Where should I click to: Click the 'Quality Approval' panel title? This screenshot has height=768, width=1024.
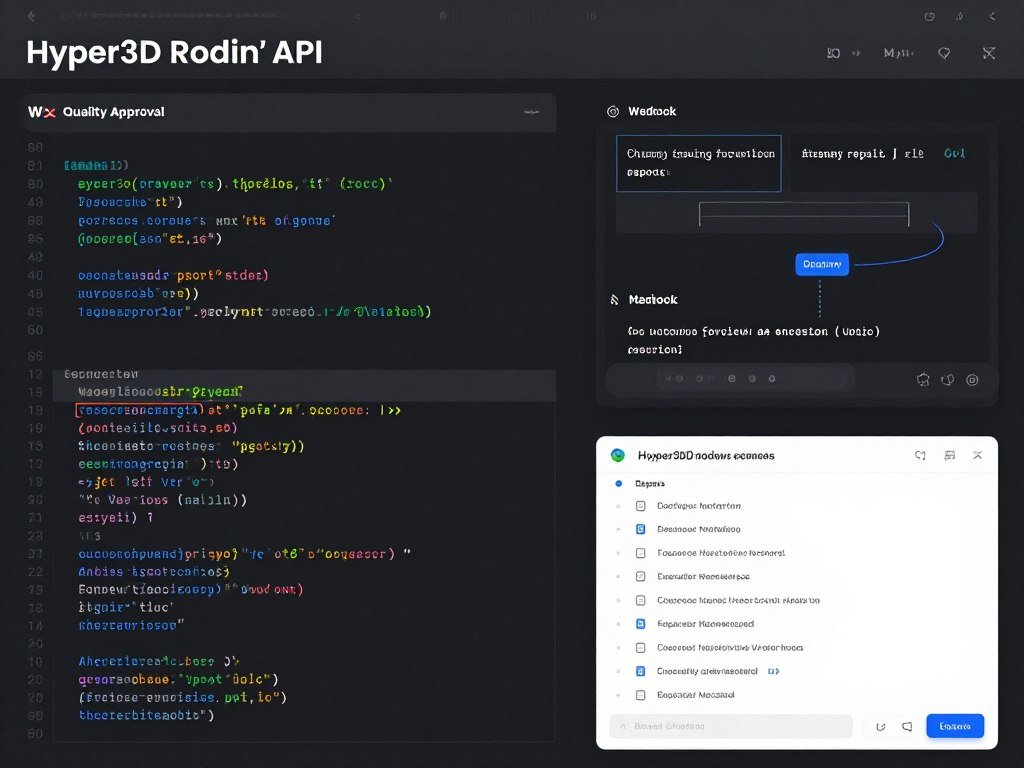[x=114, y=112]
